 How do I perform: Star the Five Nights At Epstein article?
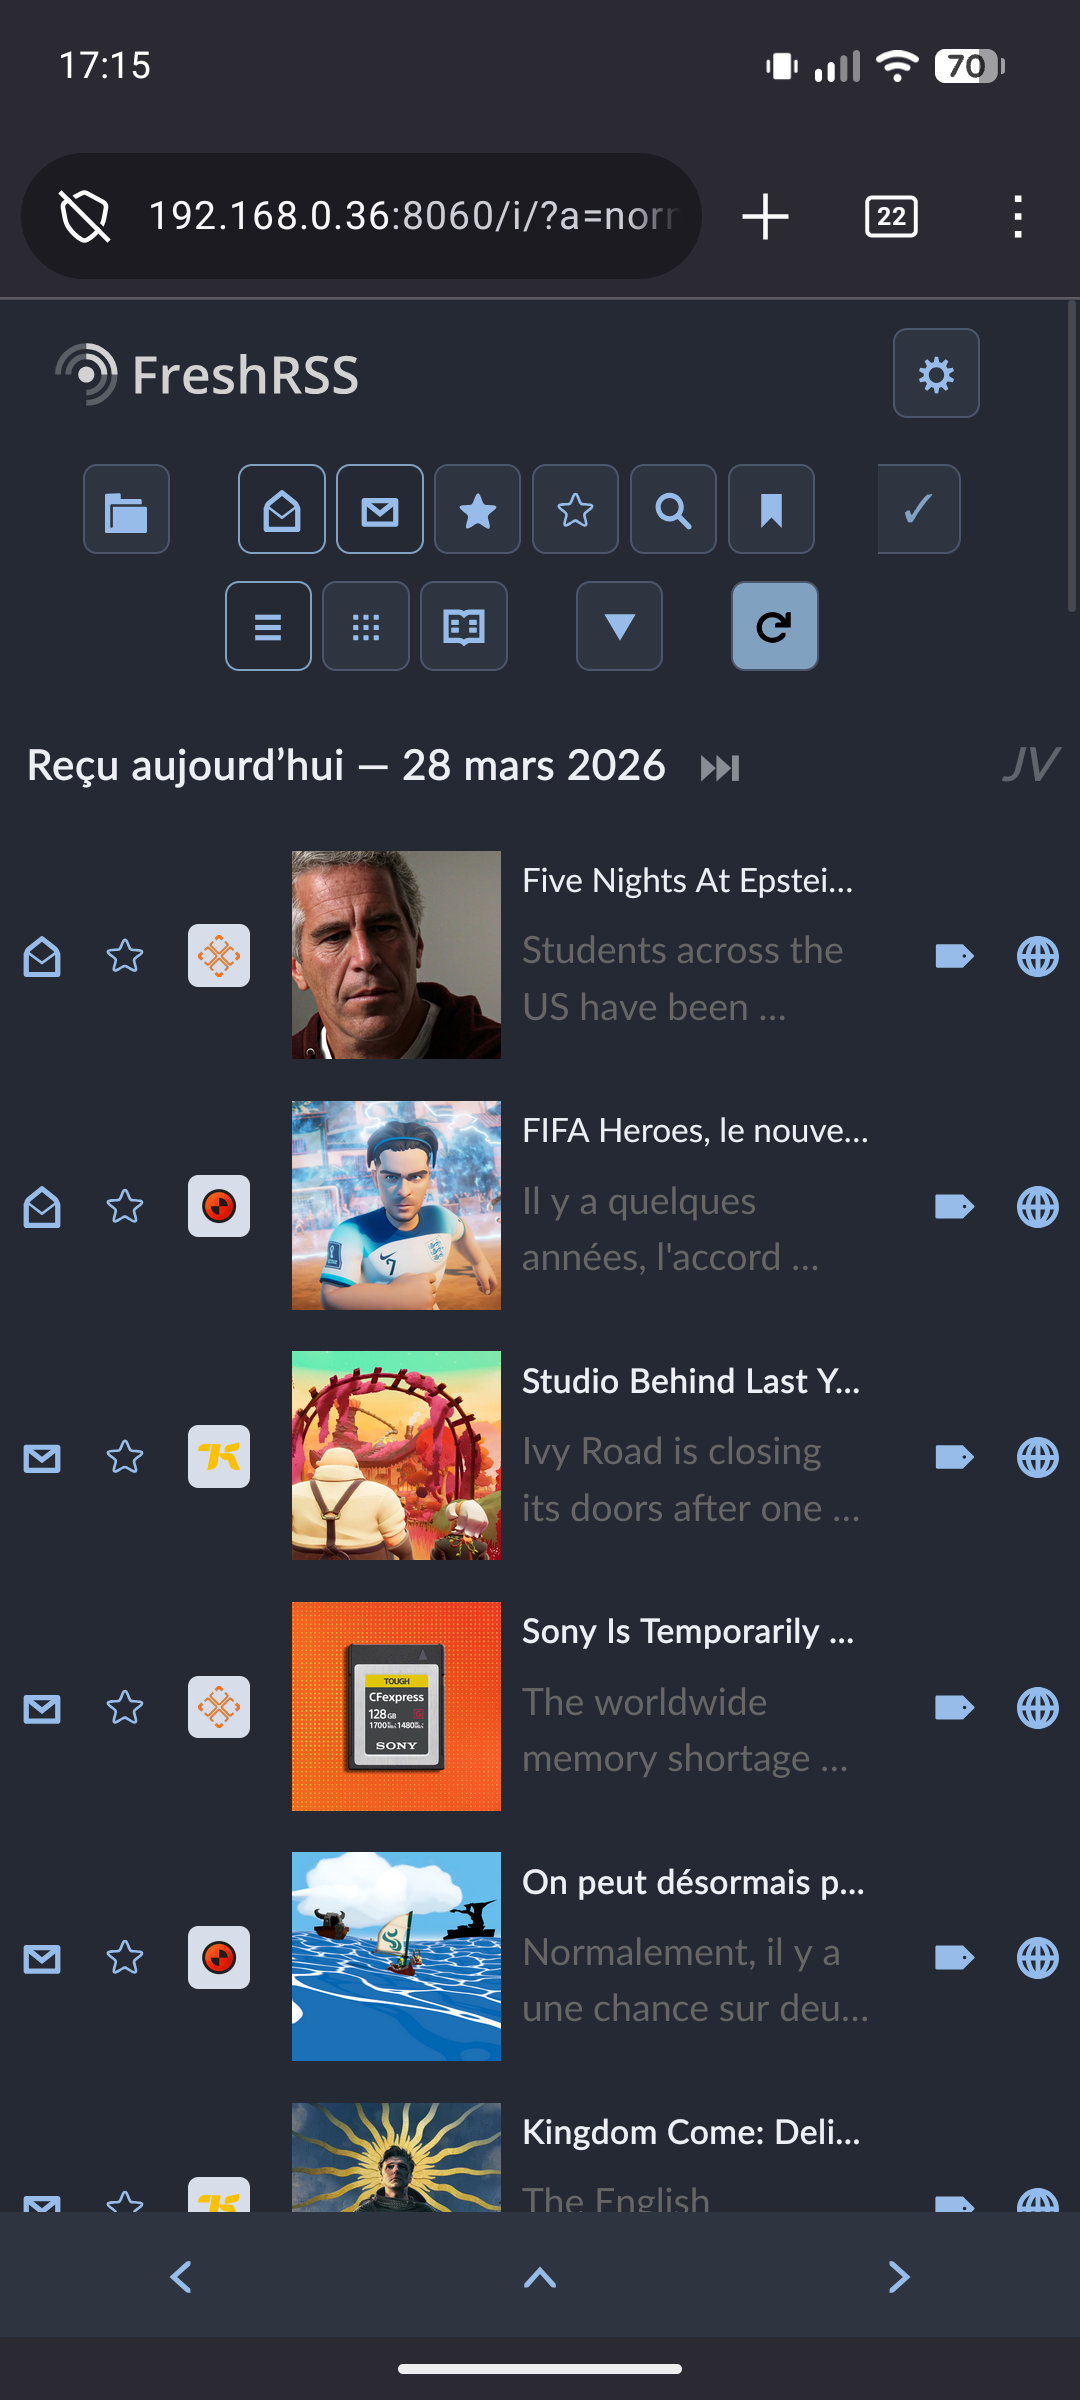[x=125, y=957]
